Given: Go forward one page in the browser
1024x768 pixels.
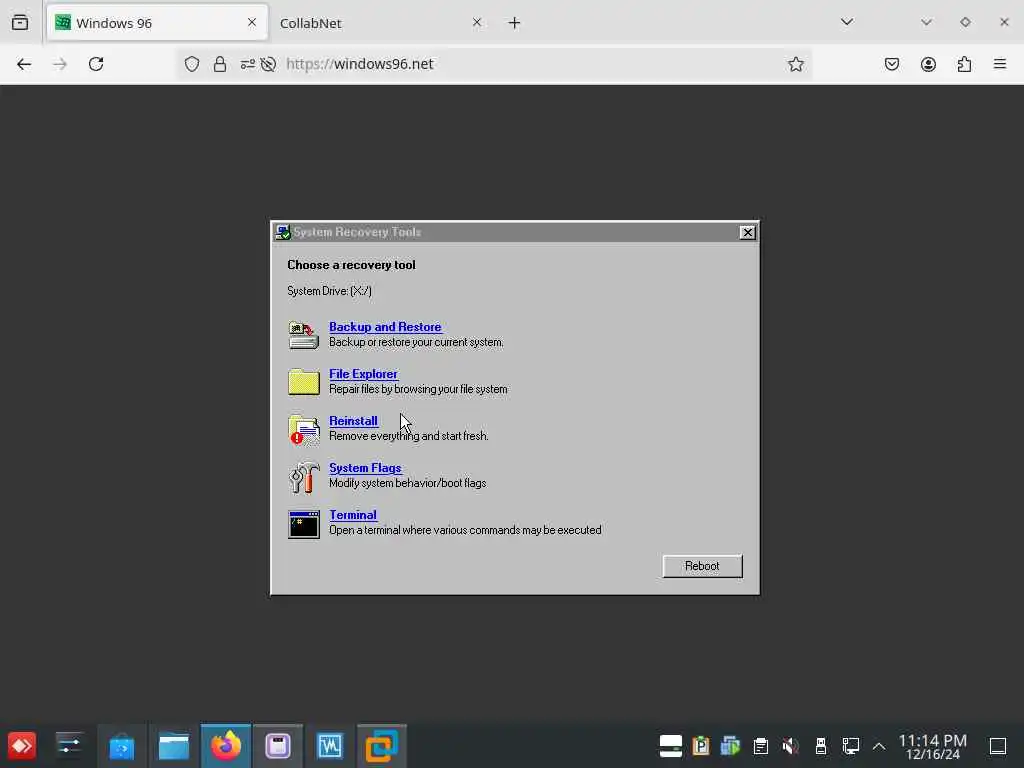Looking at the screenshot, I should (60, 64).
